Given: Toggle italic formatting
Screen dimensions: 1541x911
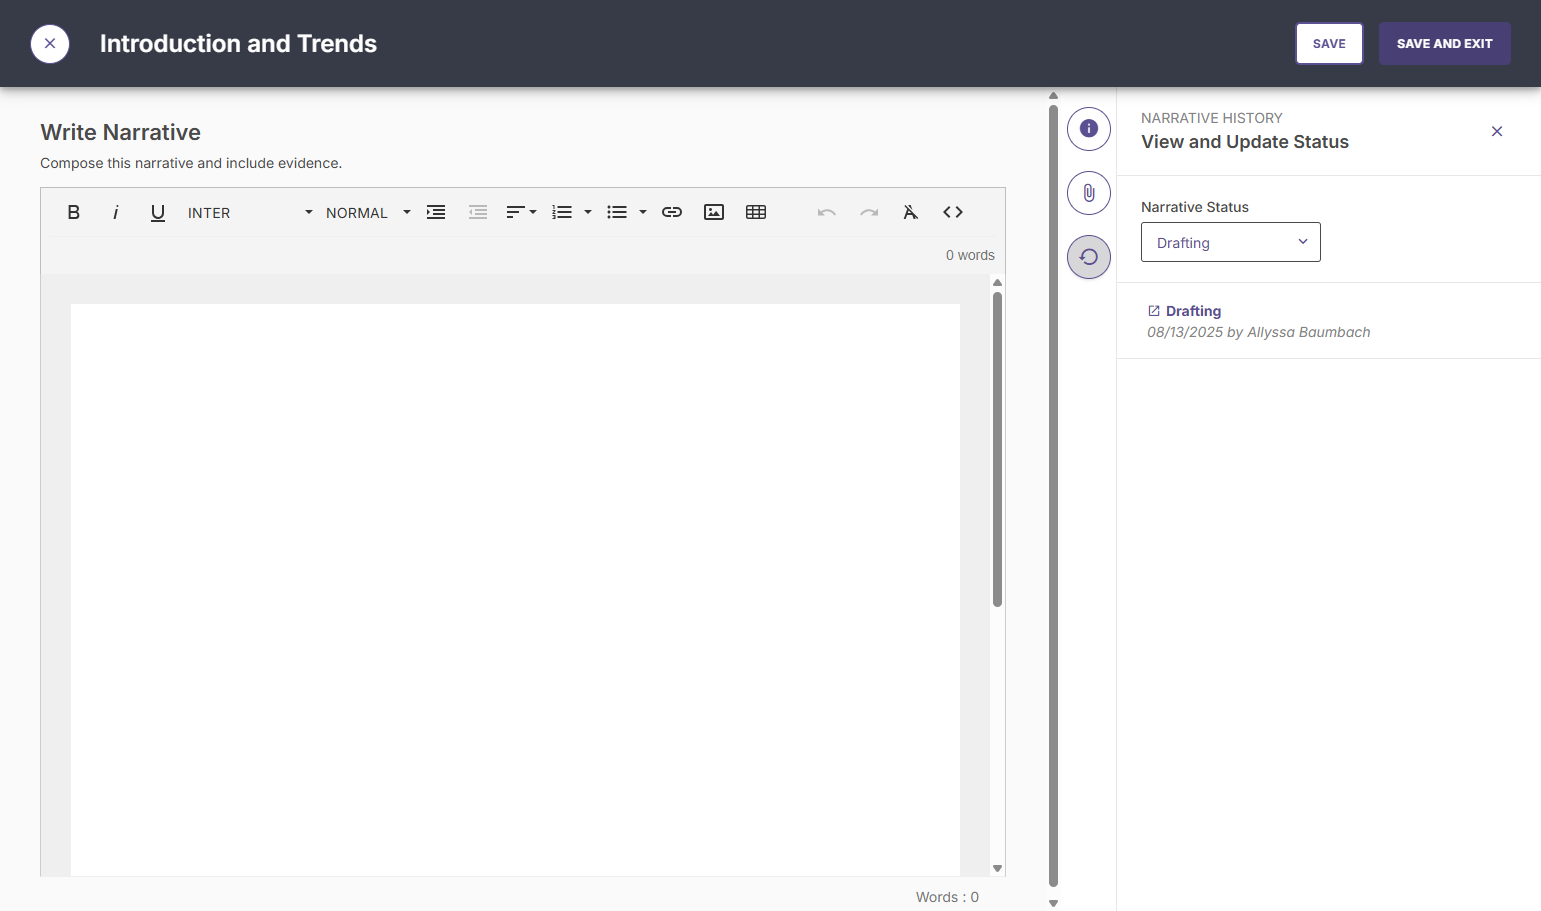Looking at the screenshot, I should click(116, 212).
